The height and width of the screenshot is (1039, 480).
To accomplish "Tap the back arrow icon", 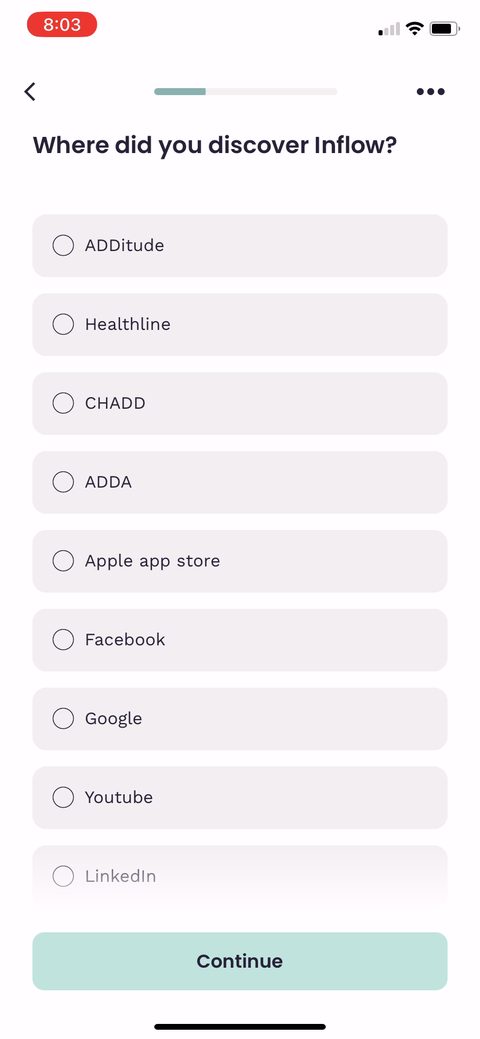I will coord(30,91).
